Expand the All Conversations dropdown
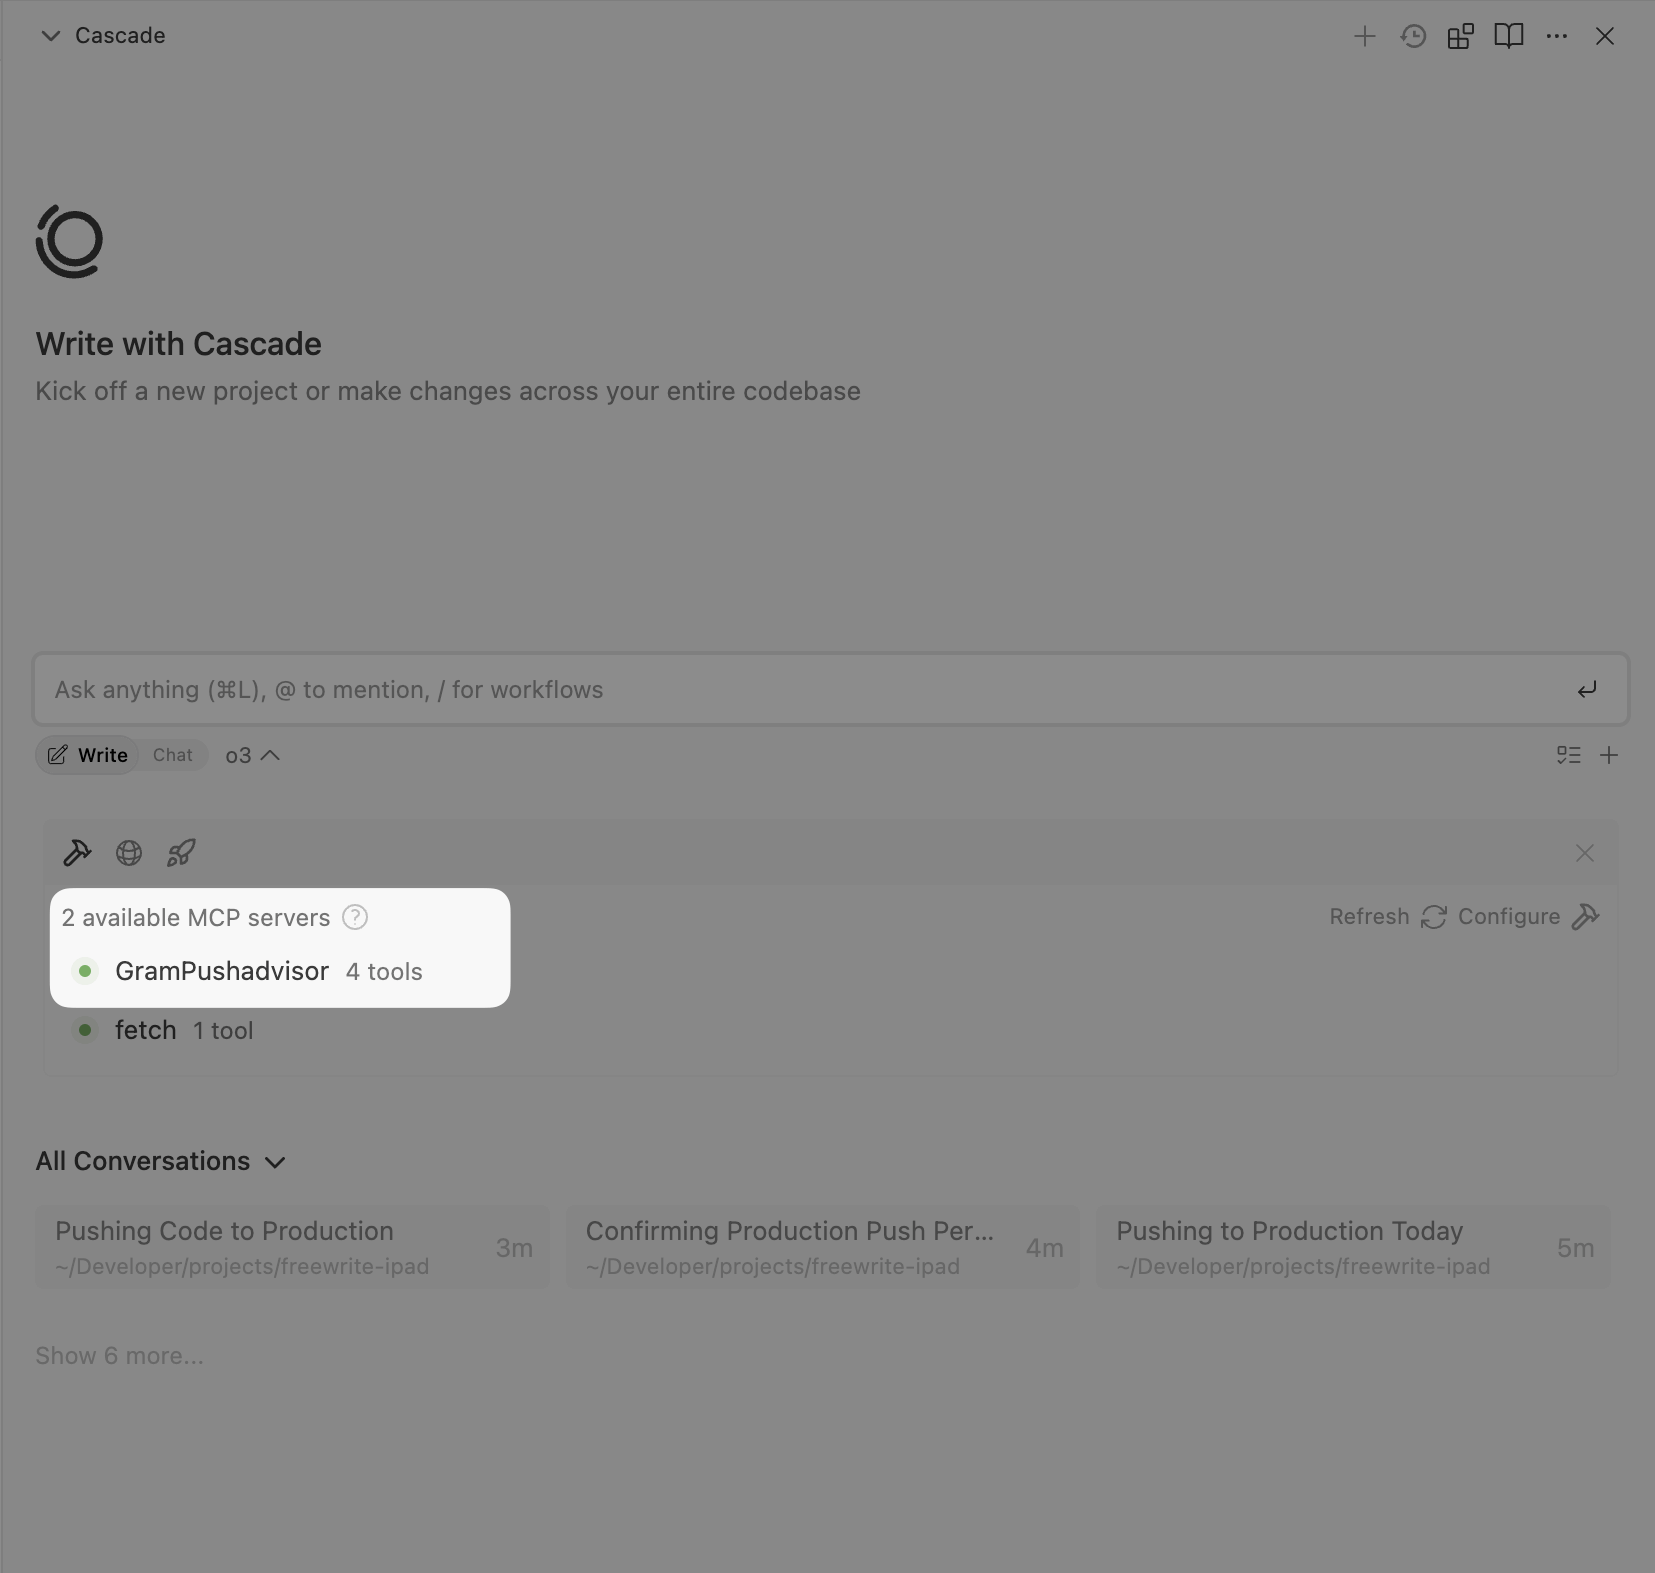This screenshot has height=1573, width=1655. [161, 1161]
